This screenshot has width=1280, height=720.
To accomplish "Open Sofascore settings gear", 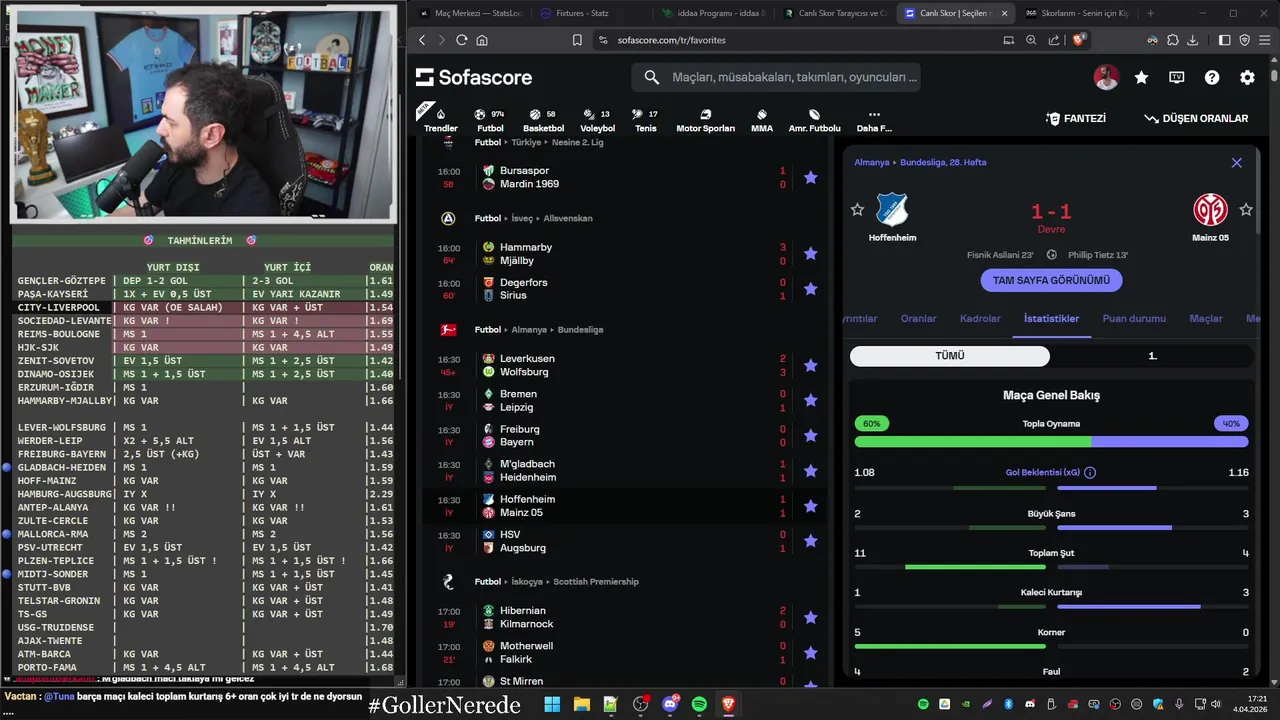I will tap(1247, 77).
